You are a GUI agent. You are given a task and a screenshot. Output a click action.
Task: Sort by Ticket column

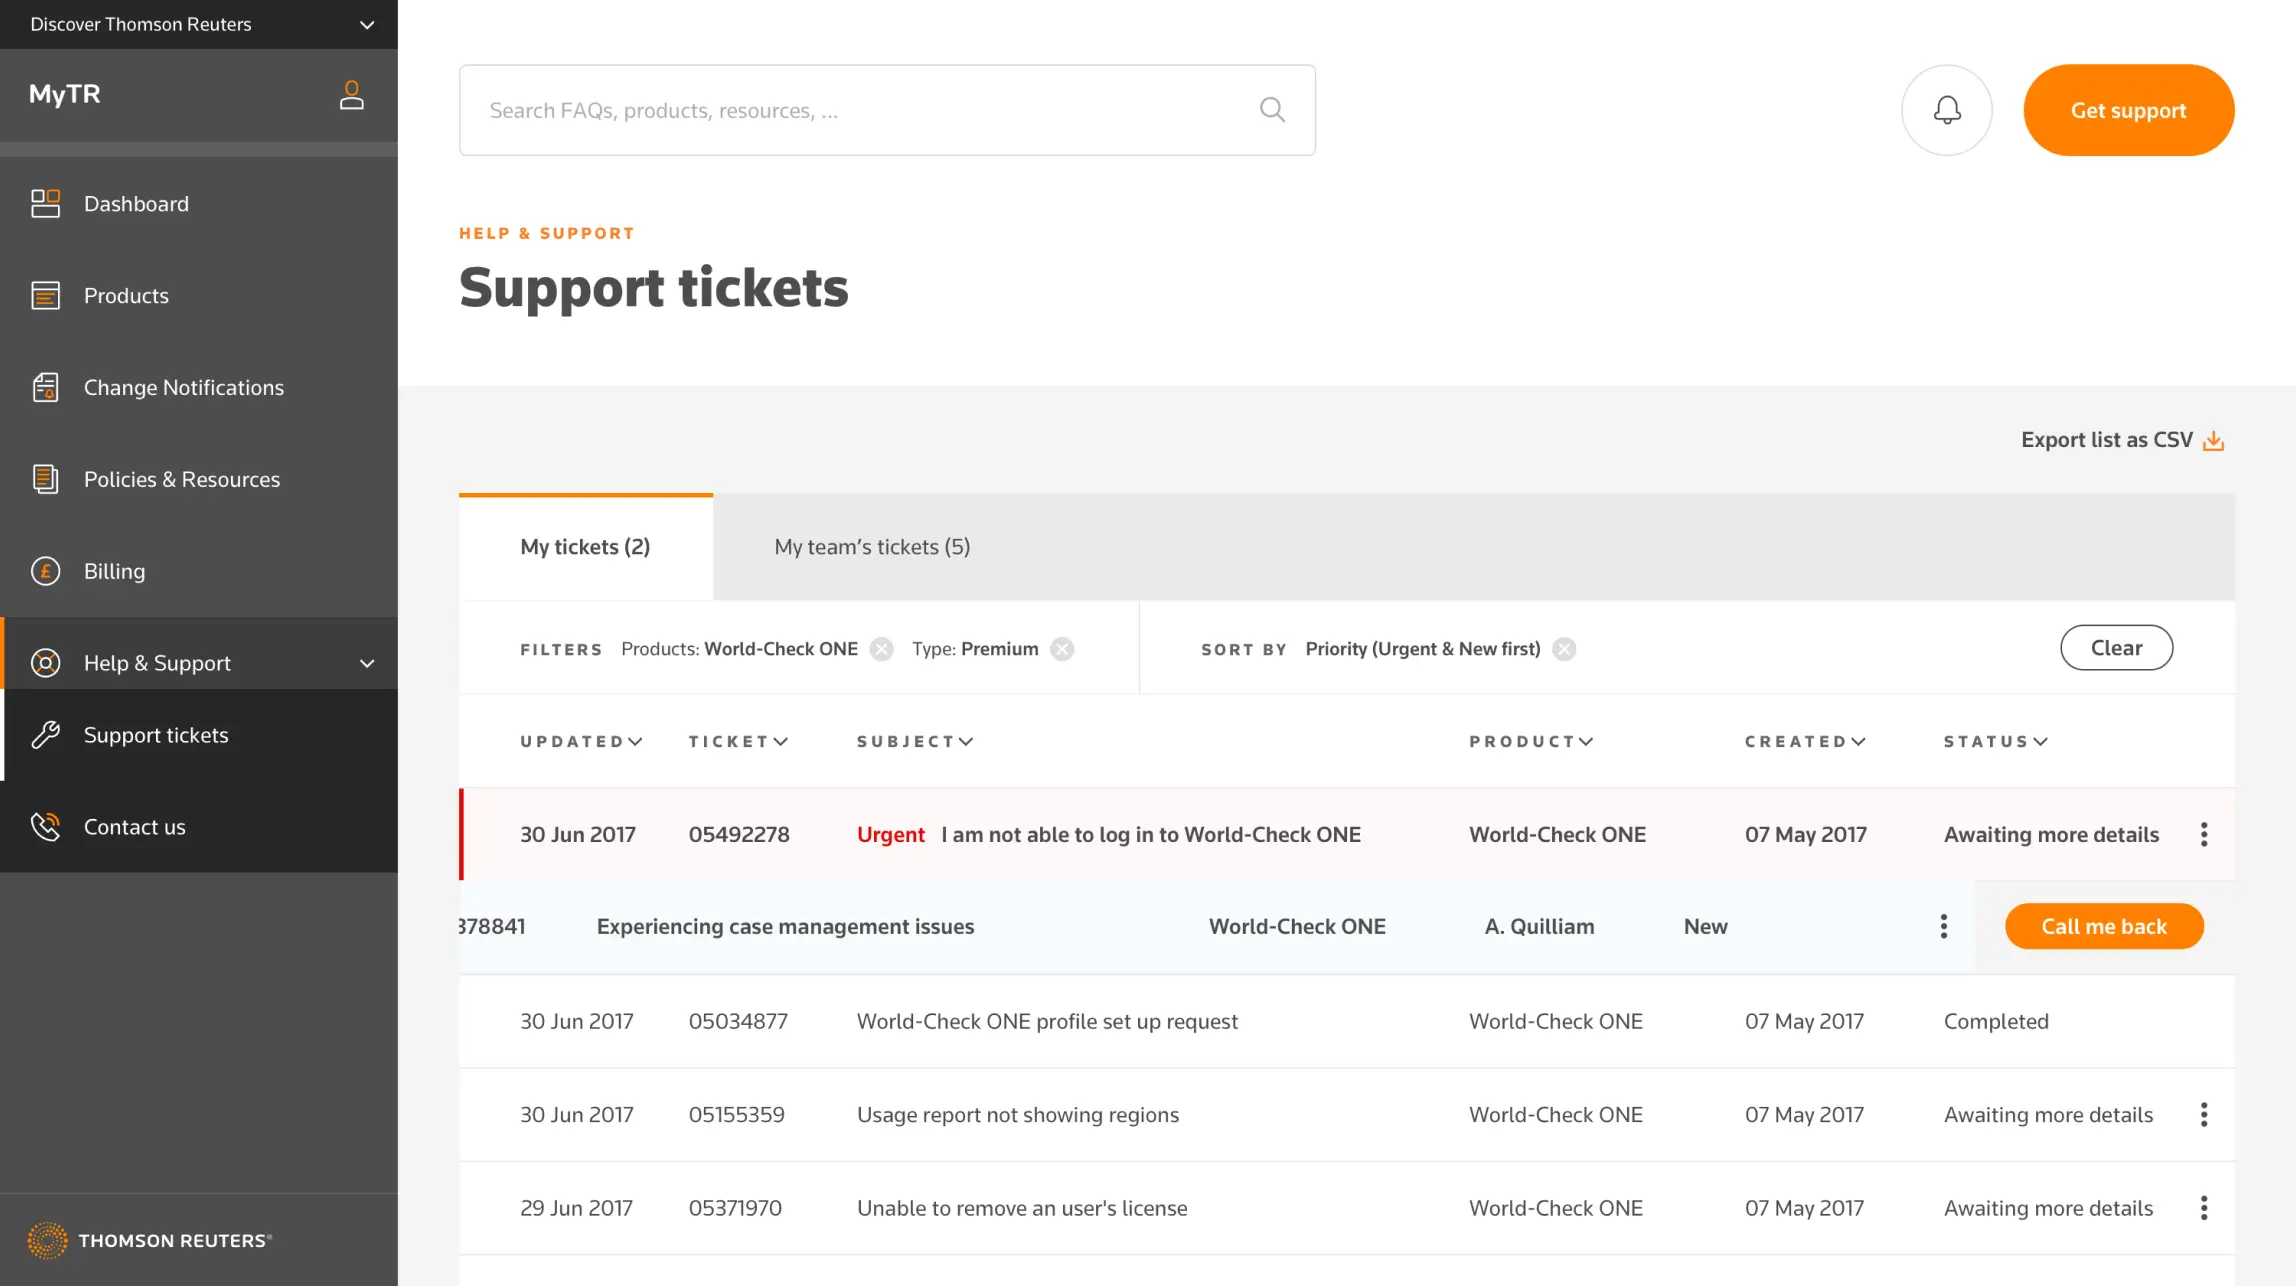click(x=738, y=741)
